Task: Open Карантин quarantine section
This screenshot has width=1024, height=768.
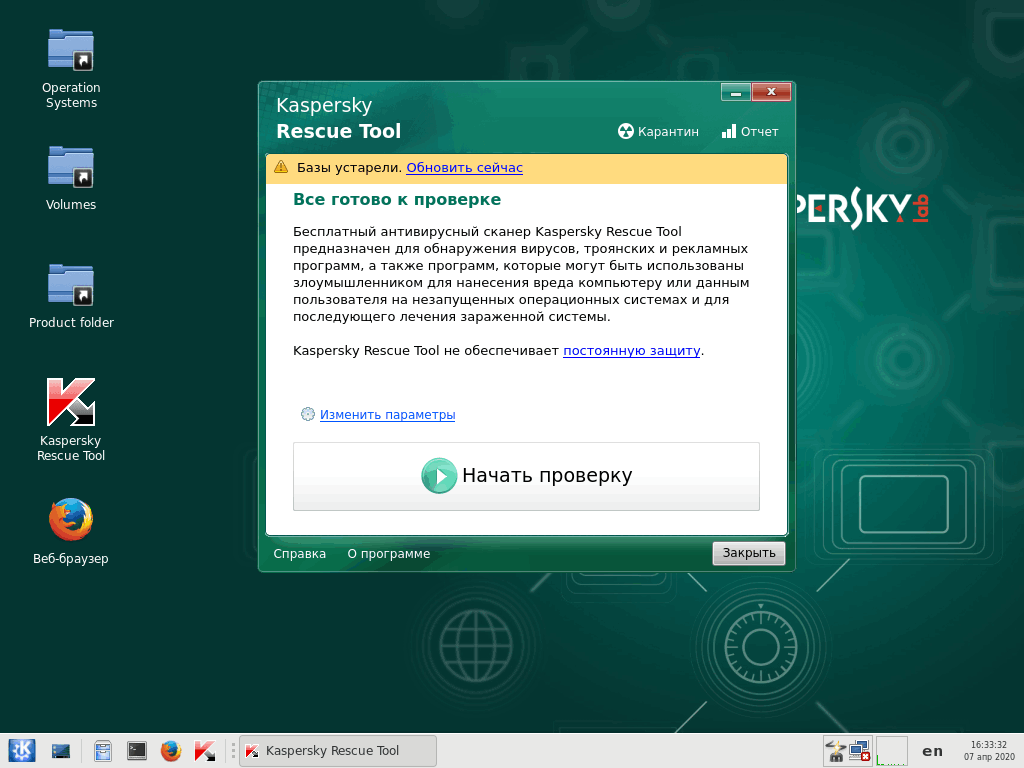Action: (x=658, y=131)
